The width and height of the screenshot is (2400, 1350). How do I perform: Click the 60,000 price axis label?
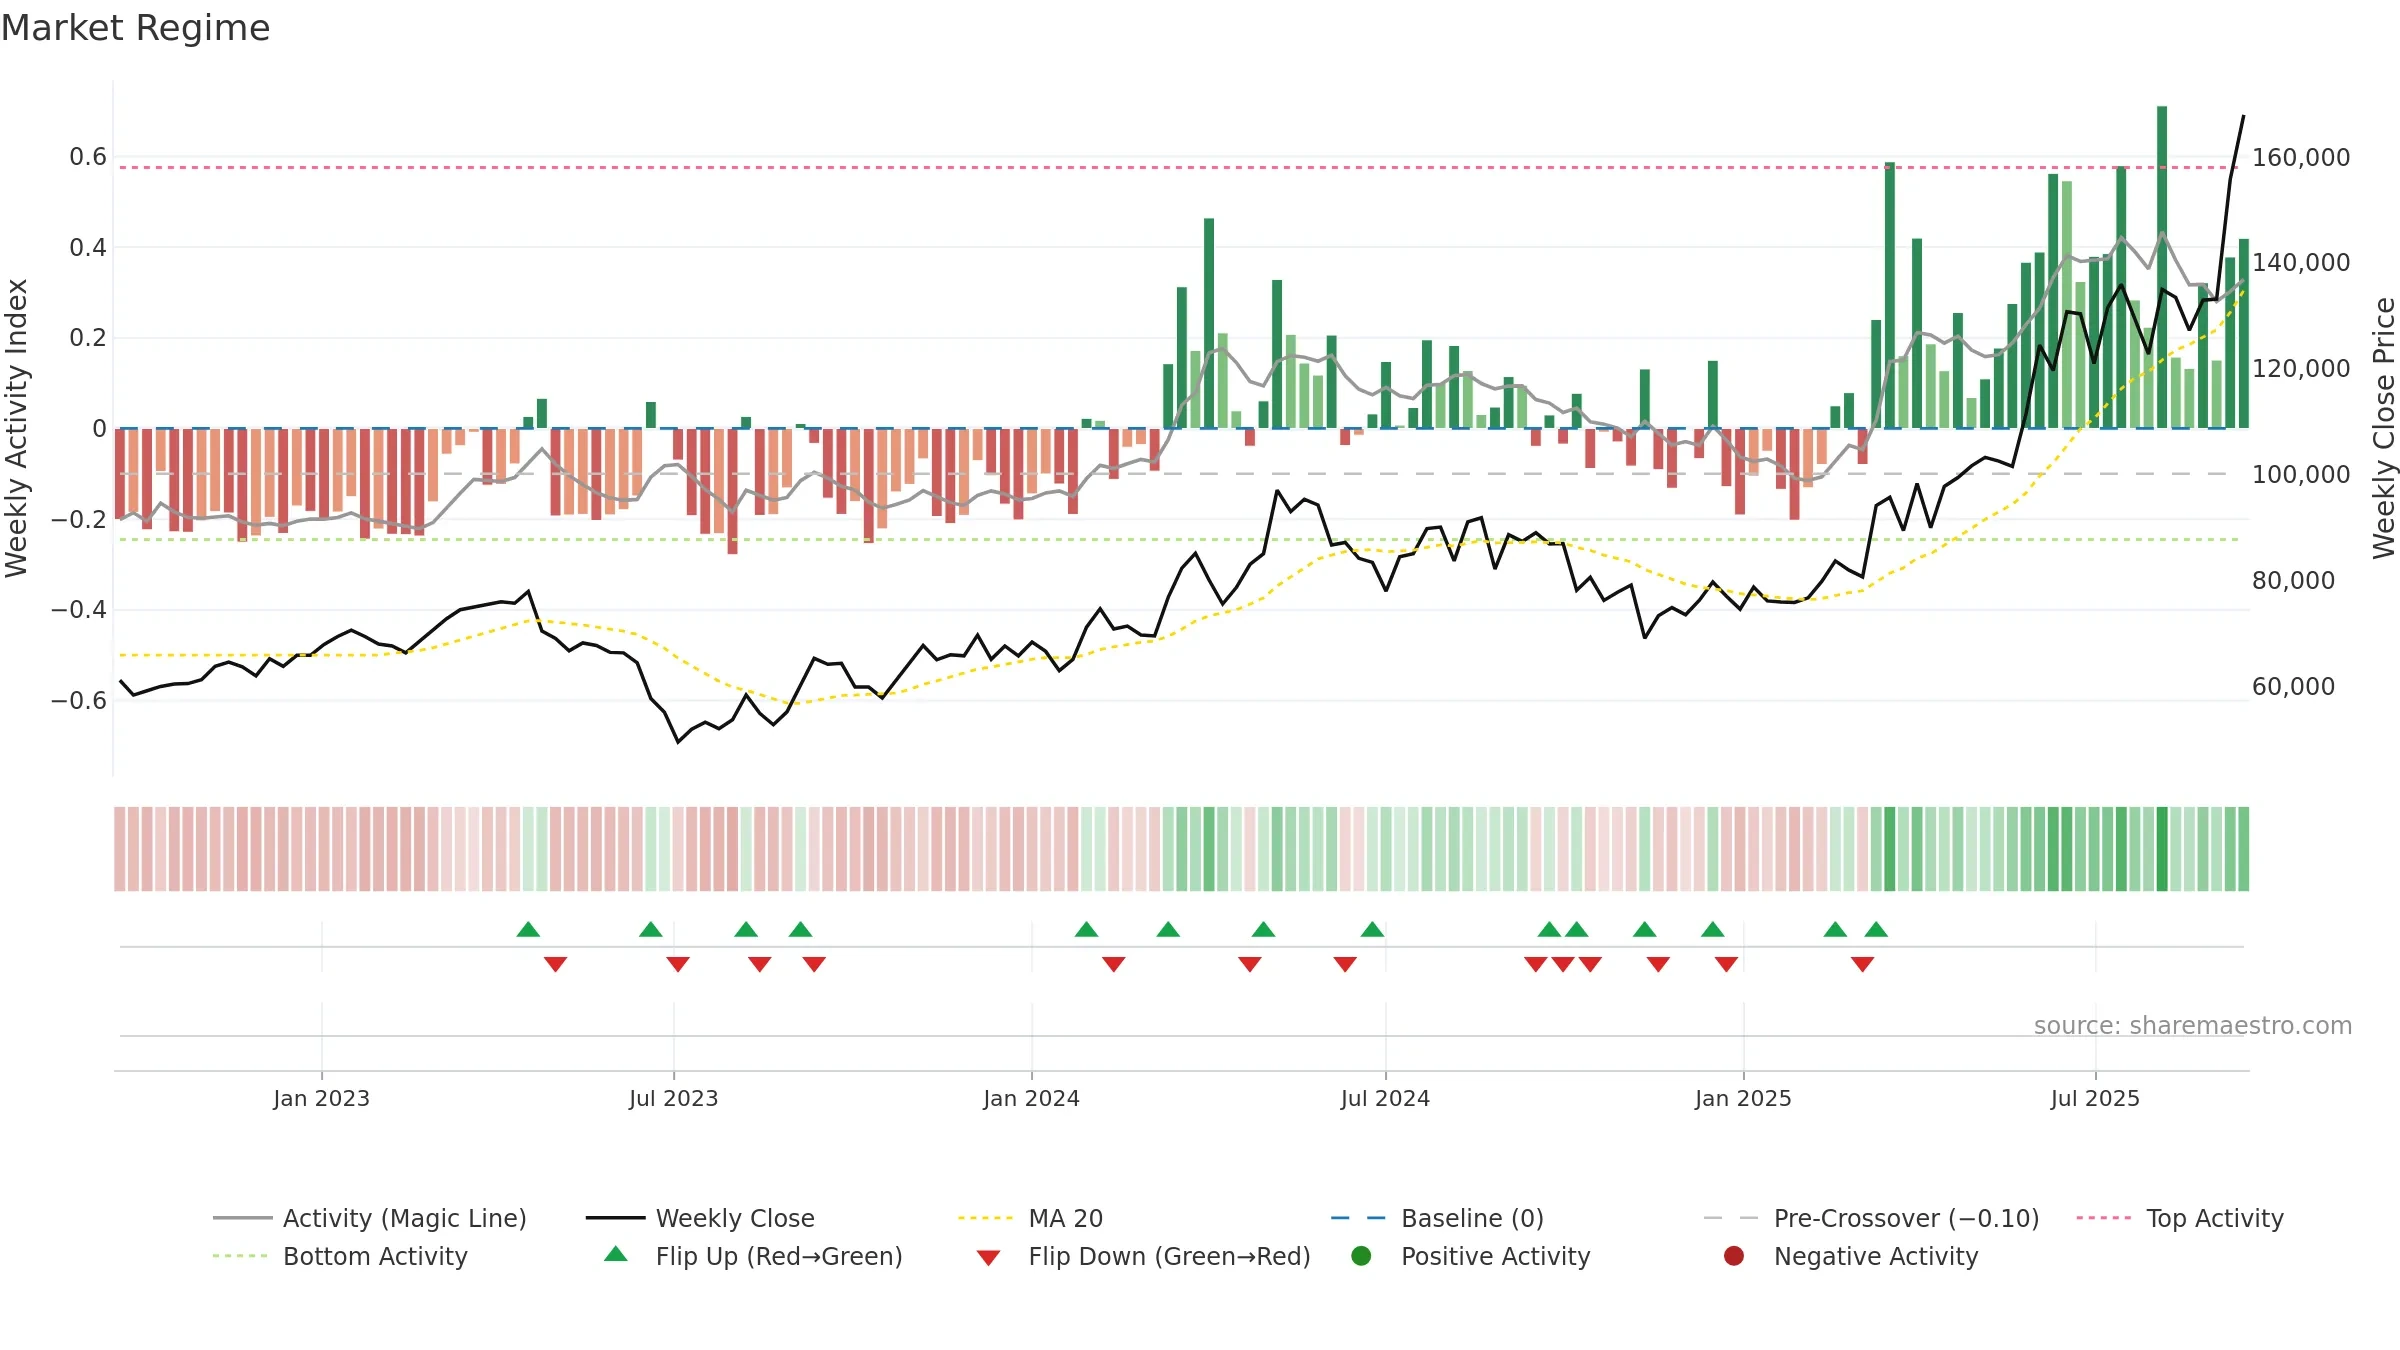click(x=2293, y=687)
